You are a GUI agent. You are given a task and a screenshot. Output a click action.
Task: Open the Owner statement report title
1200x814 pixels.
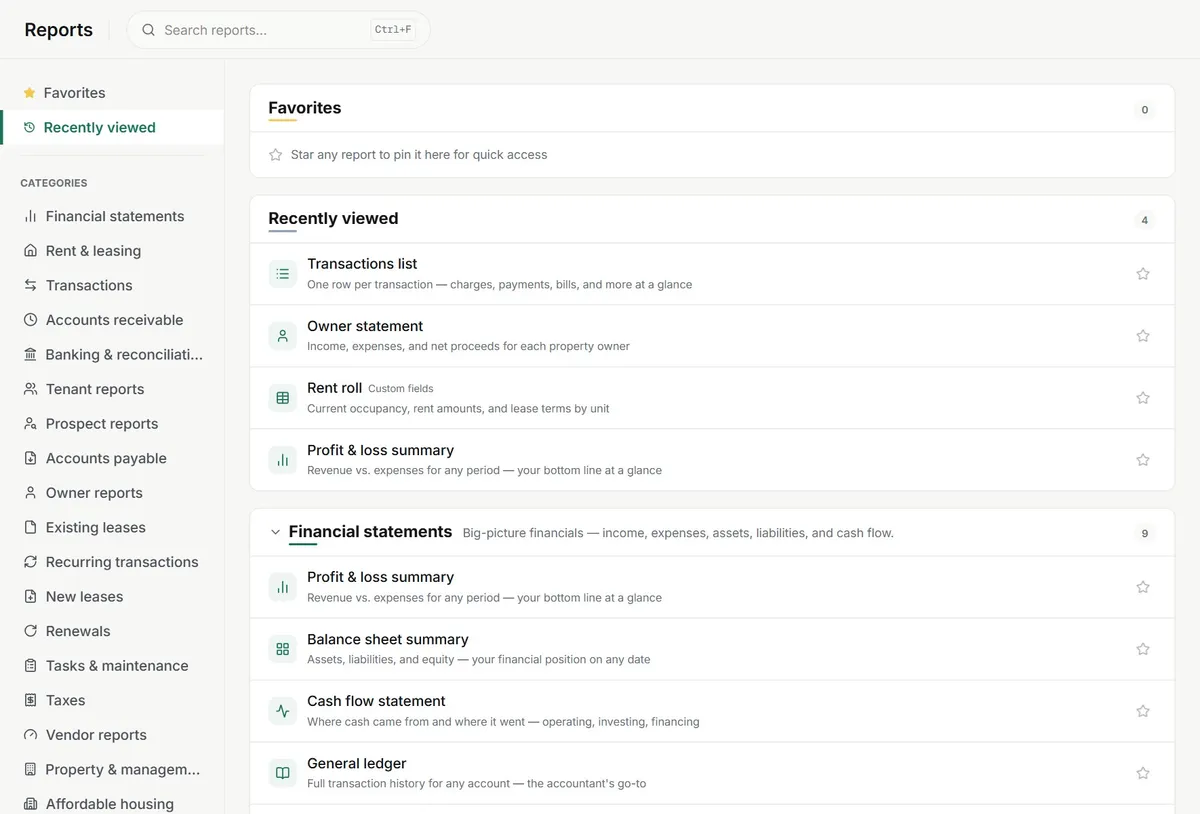click(365, 326)
